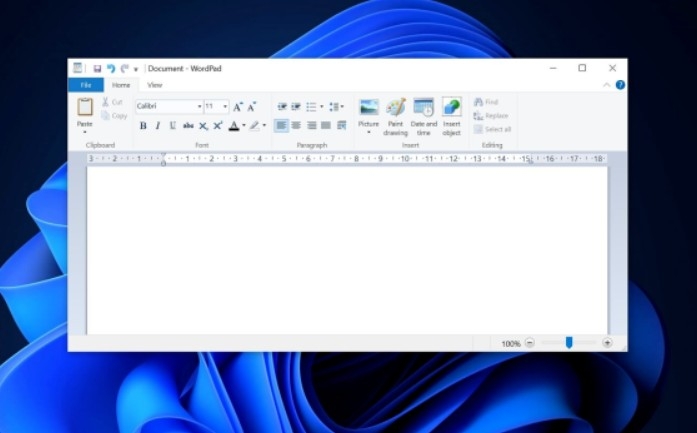Apply the text highlight color
The image size is (697, 433).
[254, 126]
